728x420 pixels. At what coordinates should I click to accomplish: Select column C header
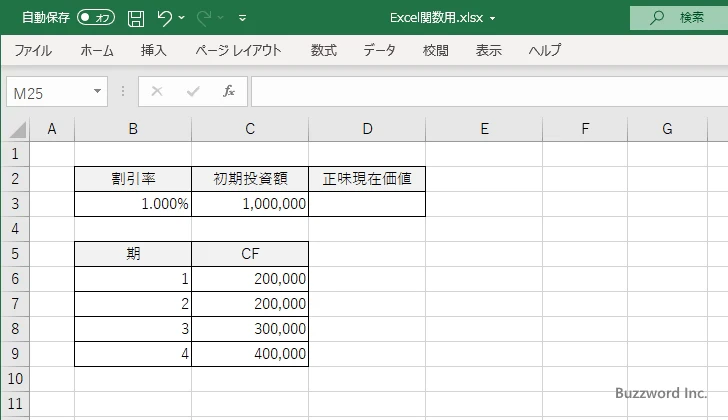[250, 129]
